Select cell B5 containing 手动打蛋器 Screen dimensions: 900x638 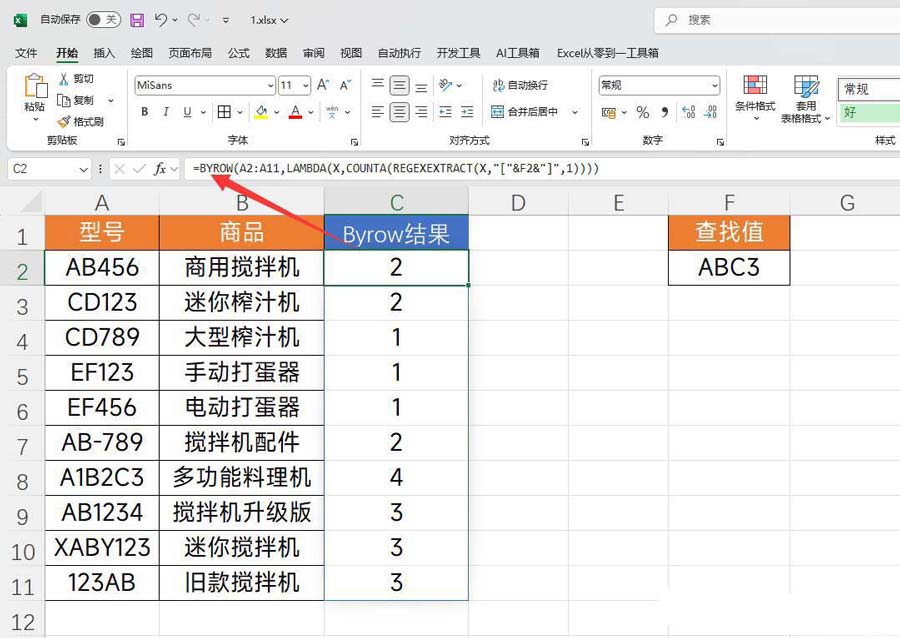coord(242,372)
